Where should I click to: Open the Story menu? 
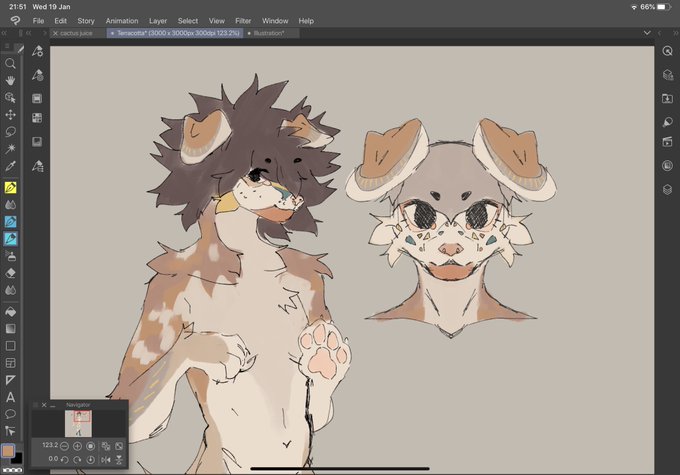tap(86, 21)
